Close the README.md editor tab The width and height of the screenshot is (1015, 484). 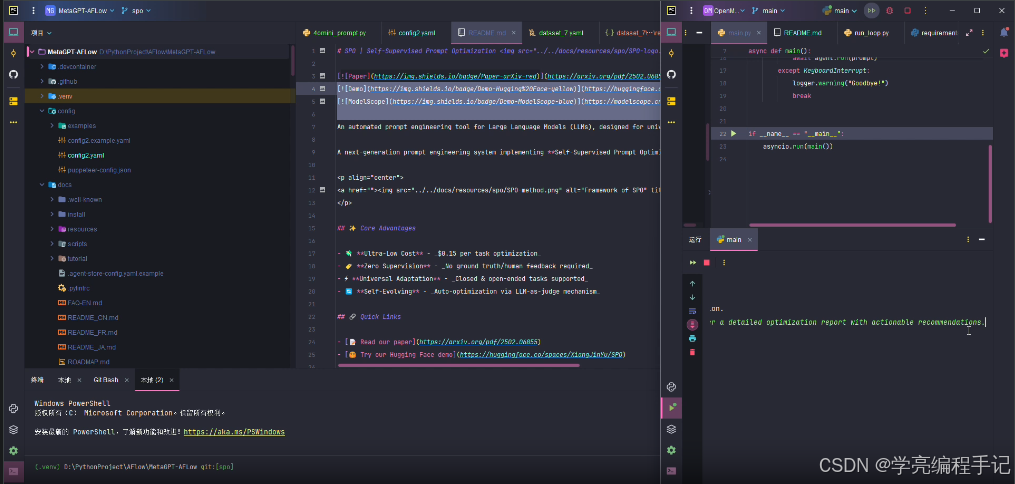click(x=513, y=32)
